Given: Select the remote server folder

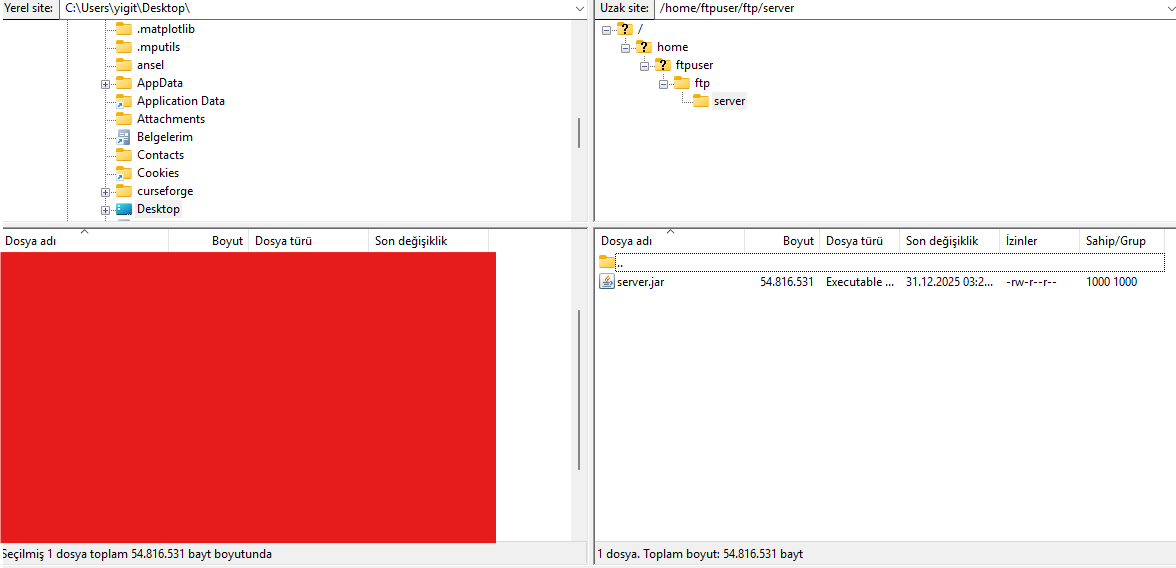Looking at the screenshot, I should coord(729,101).
